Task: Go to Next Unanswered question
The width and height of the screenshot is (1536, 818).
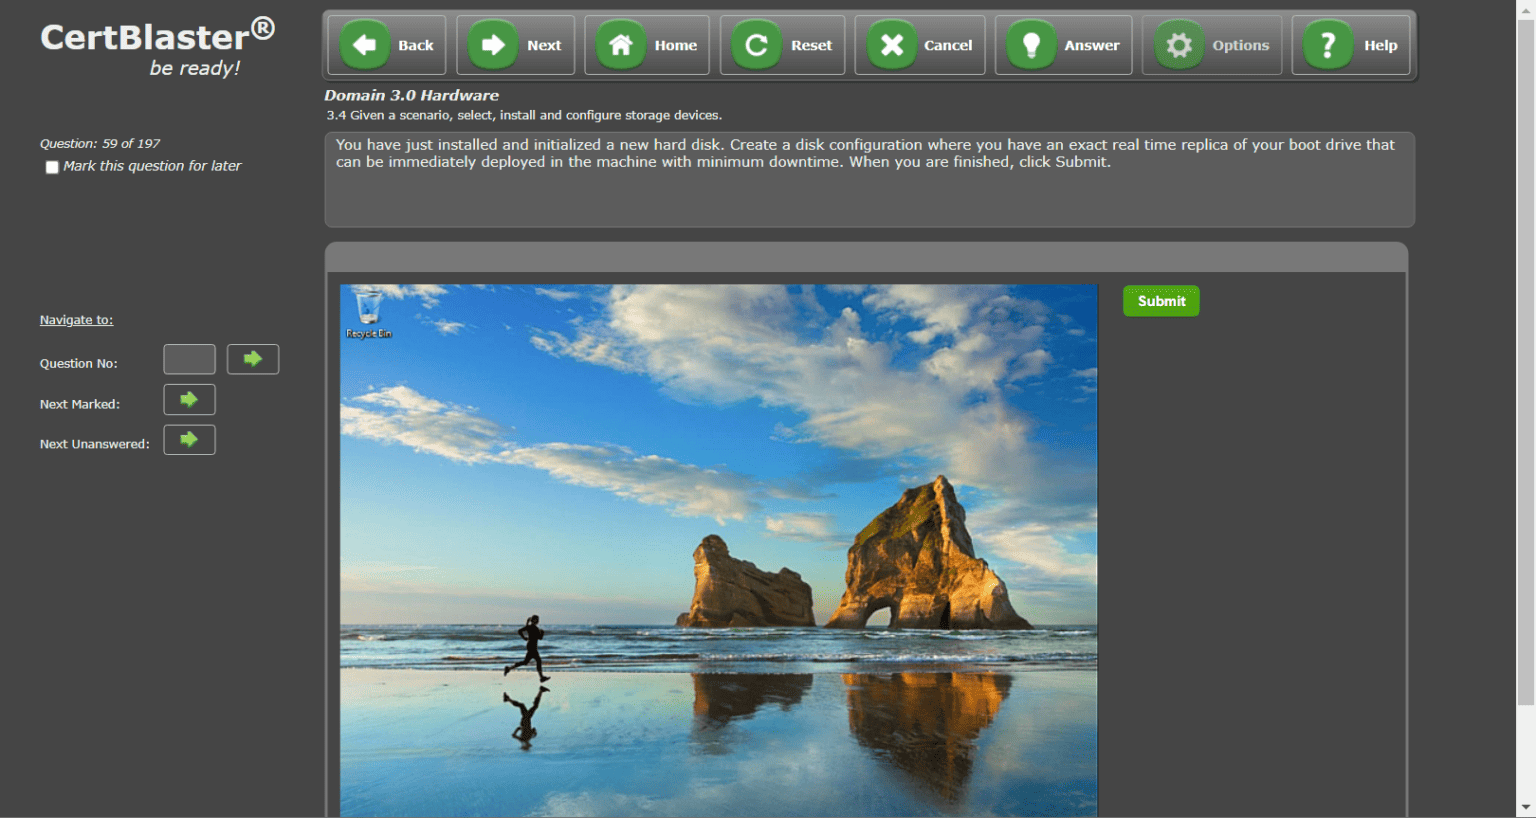Action: tap(189, 440)
